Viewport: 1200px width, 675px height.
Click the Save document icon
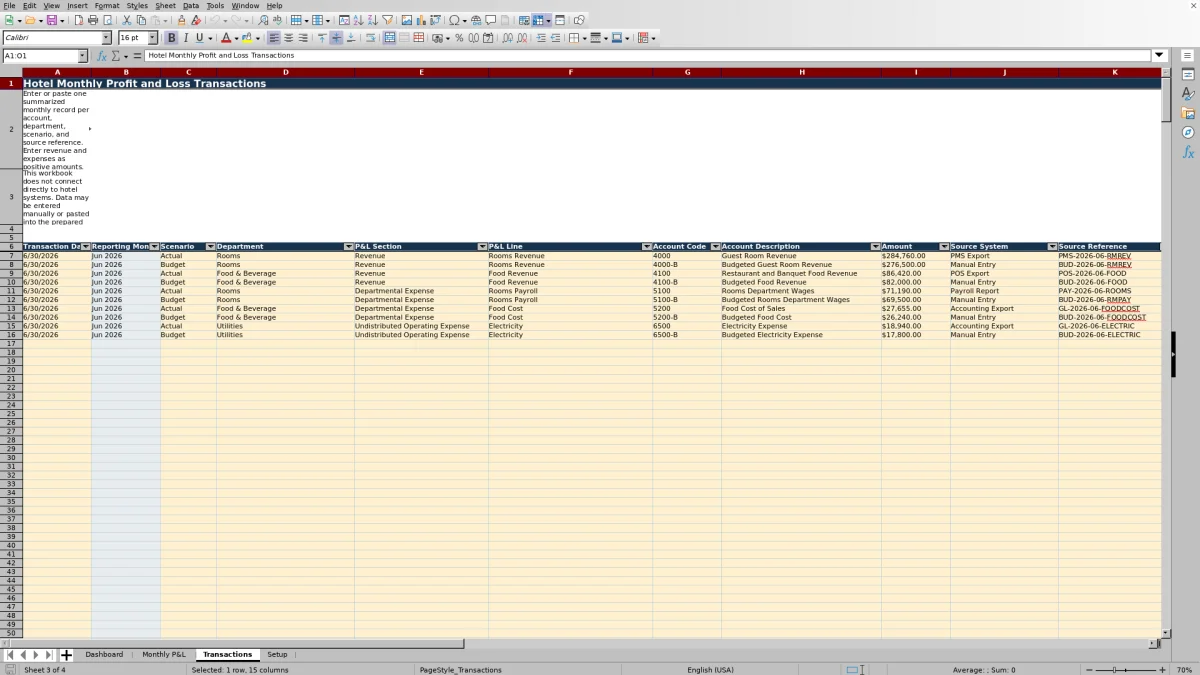(51, 20)
